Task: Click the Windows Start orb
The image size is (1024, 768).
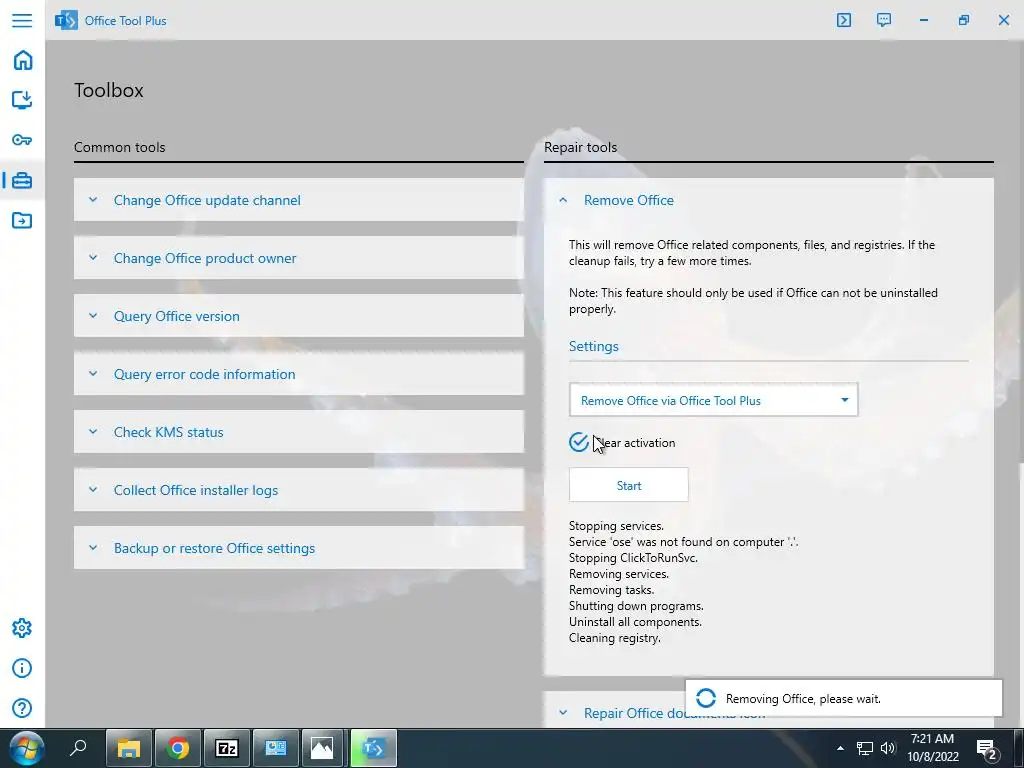Action: pos(26,748)
